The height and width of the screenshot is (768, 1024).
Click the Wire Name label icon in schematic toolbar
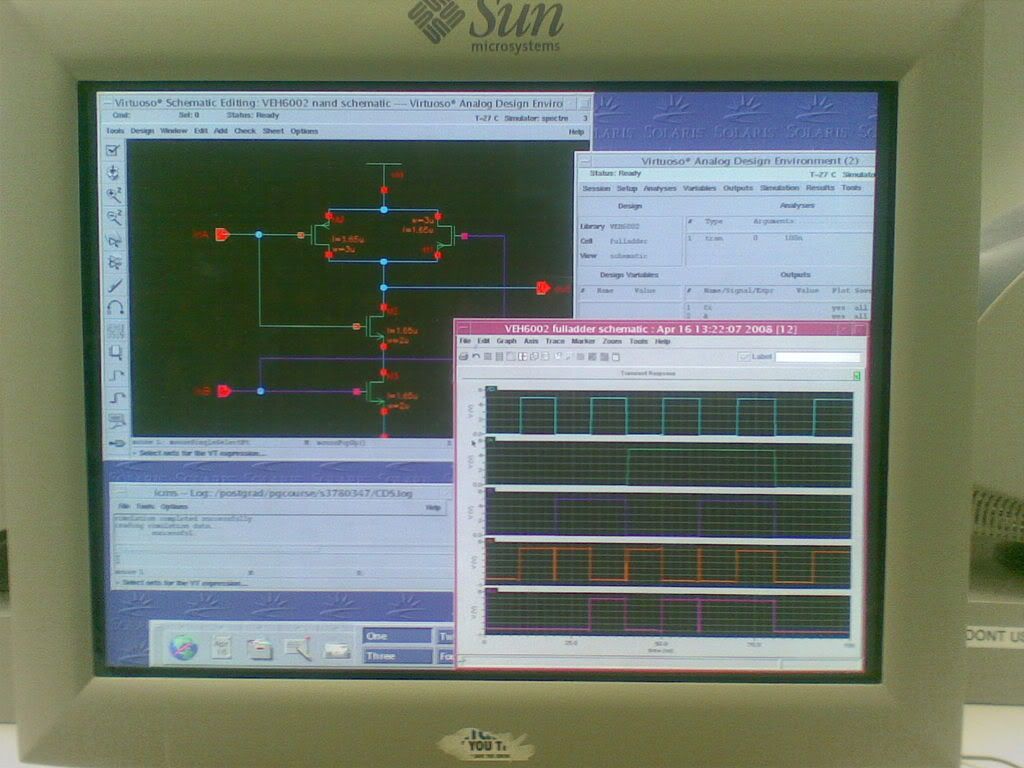pos(117,421)
